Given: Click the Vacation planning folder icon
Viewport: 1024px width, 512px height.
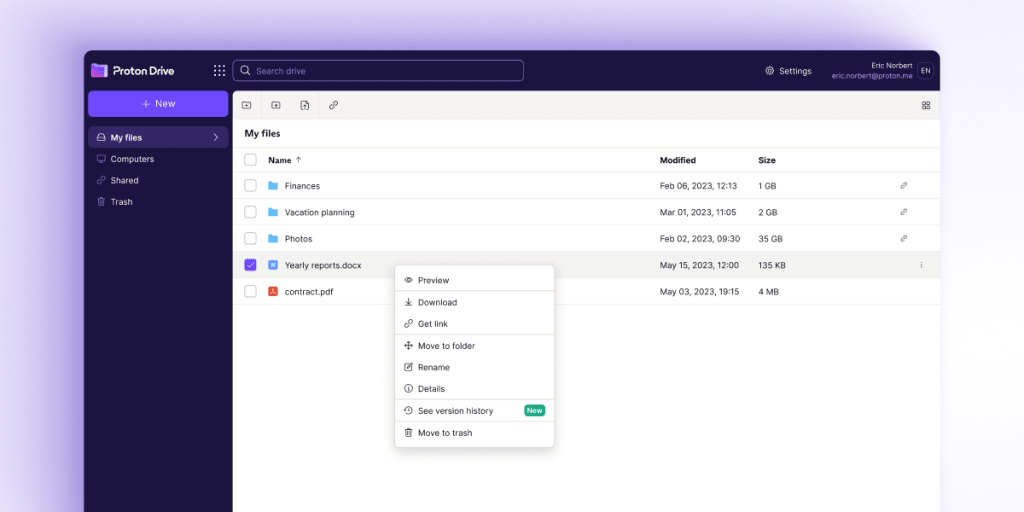Looking at the screenshot, I should pos(273,212).
